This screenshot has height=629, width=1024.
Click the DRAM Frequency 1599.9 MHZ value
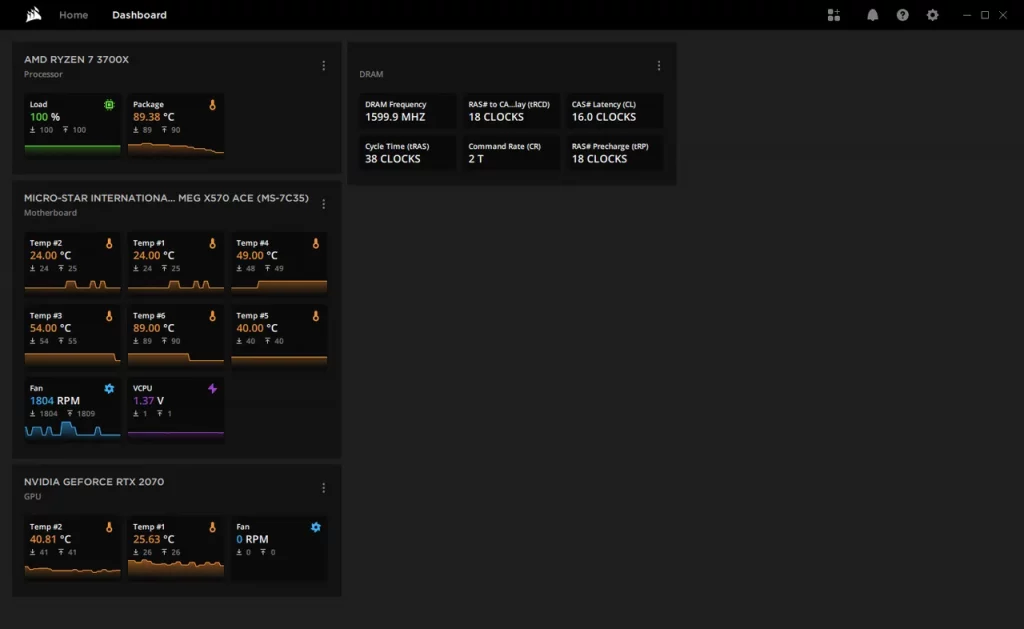pyautogui.click(x=395, y=117)
